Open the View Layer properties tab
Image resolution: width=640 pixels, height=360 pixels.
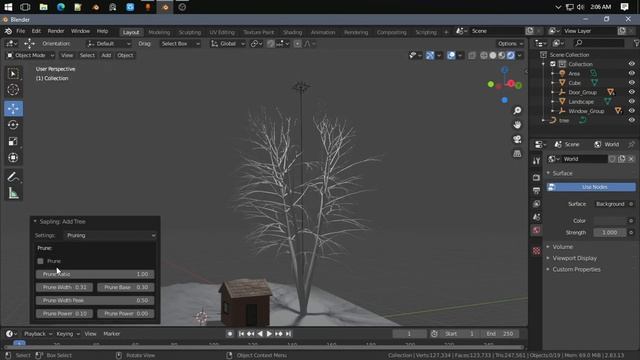point(536,204)
